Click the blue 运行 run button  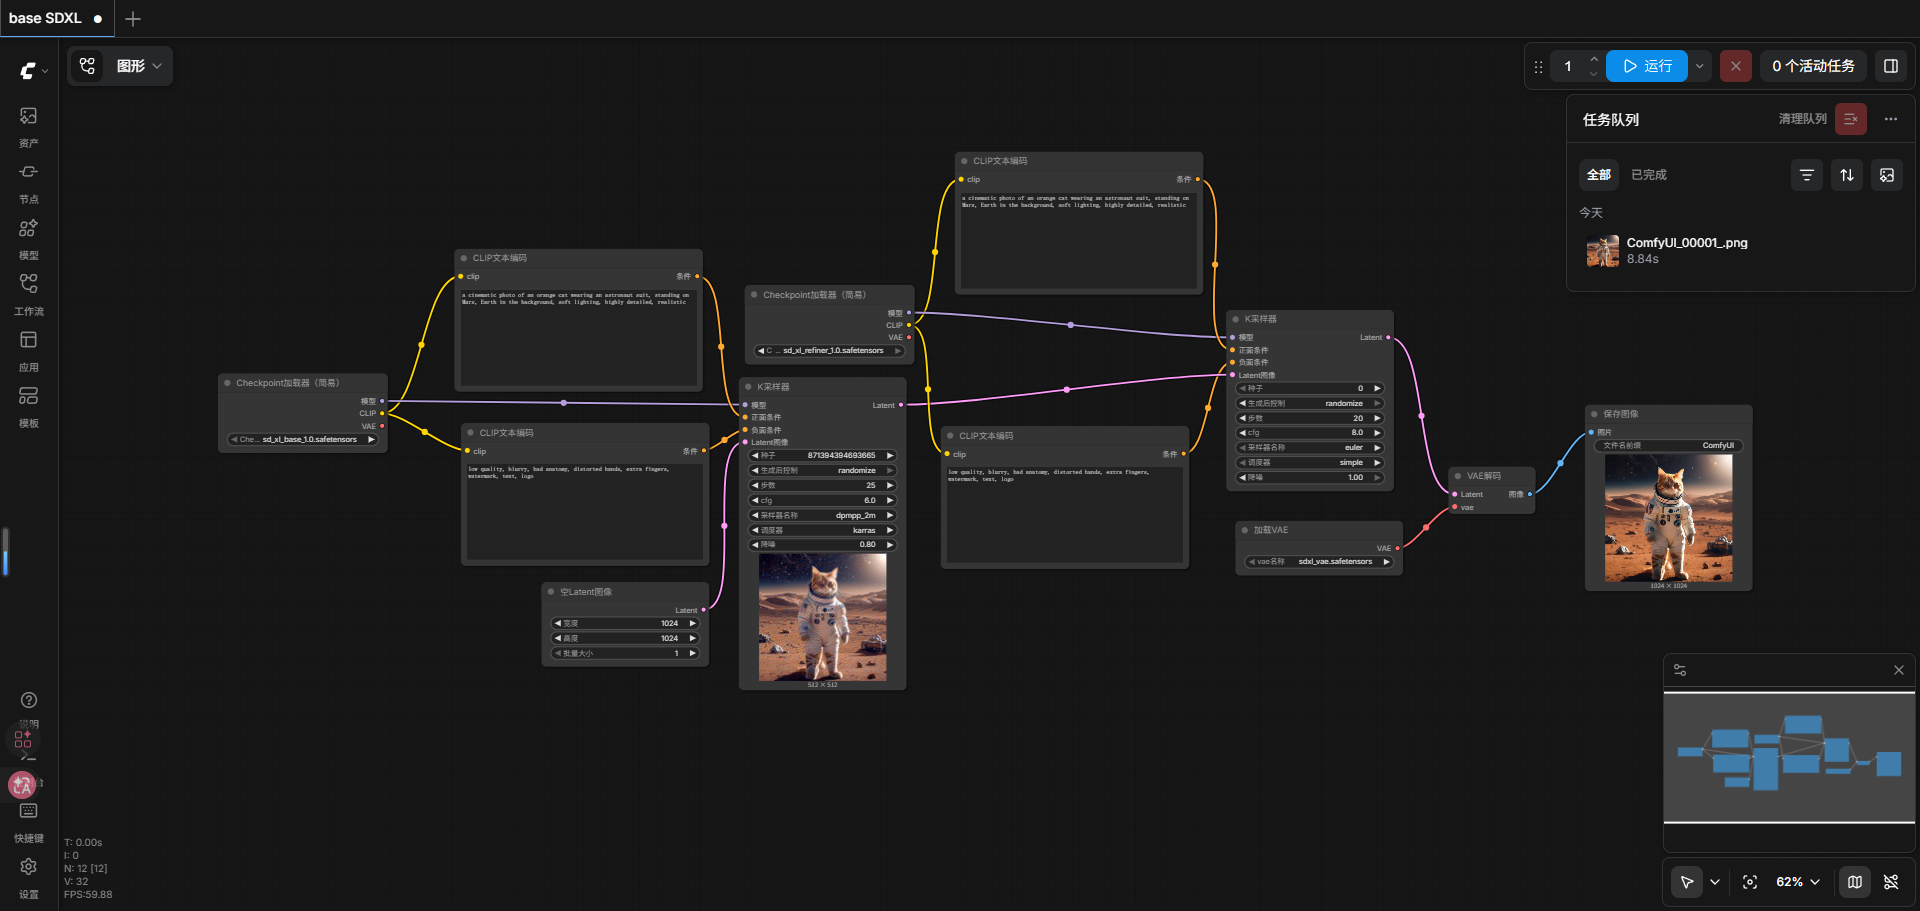pos(1647,66)
